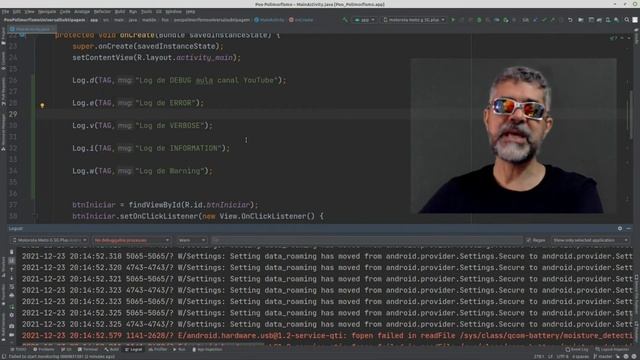640x360 pixels.
Task: Open Search Everywhere magnifier icon in toolbar
Action: tap(627, 20)
